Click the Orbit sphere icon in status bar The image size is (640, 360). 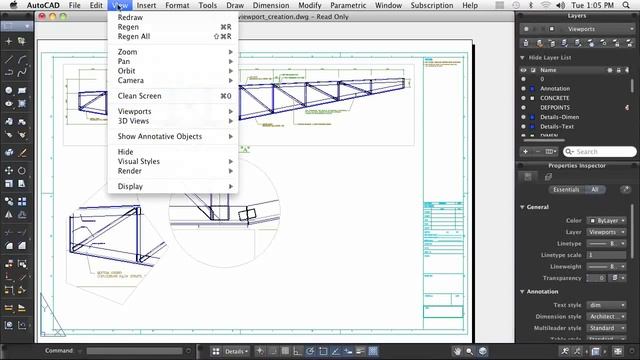[483, 351]
